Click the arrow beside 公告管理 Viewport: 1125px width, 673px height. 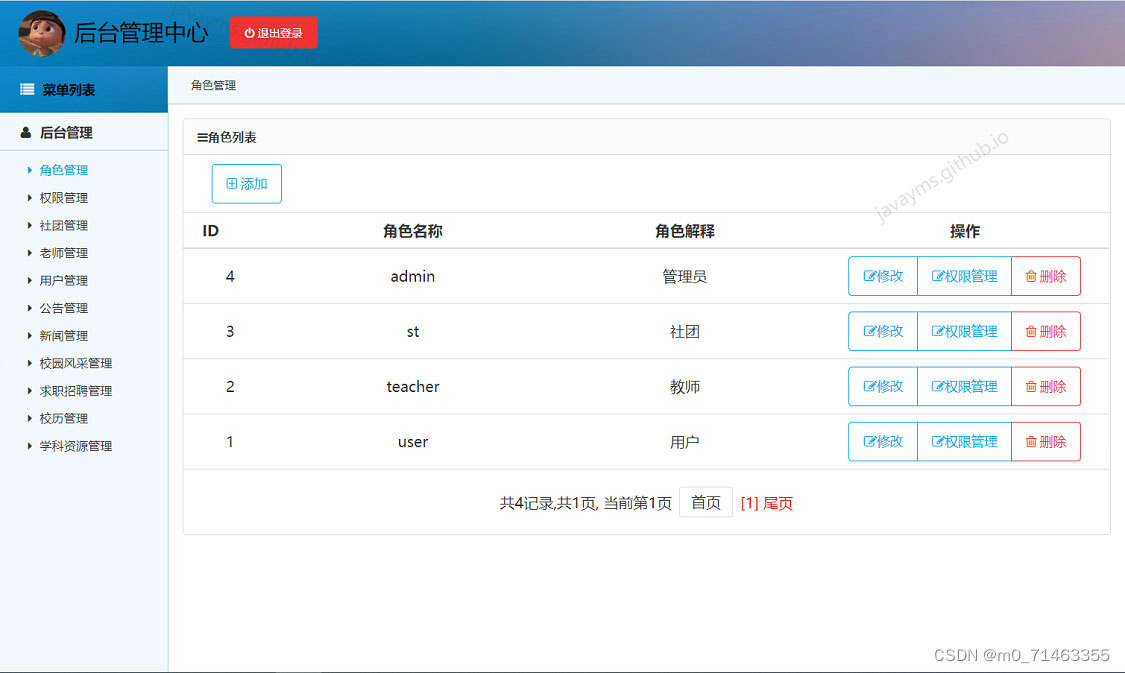tap(29, 309)
